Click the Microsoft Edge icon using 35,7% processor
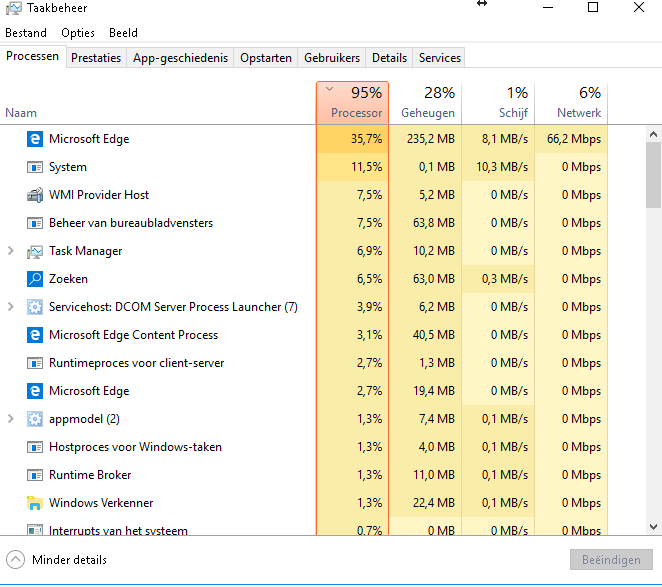The image size is (662, 587). (x=35, y=139)
